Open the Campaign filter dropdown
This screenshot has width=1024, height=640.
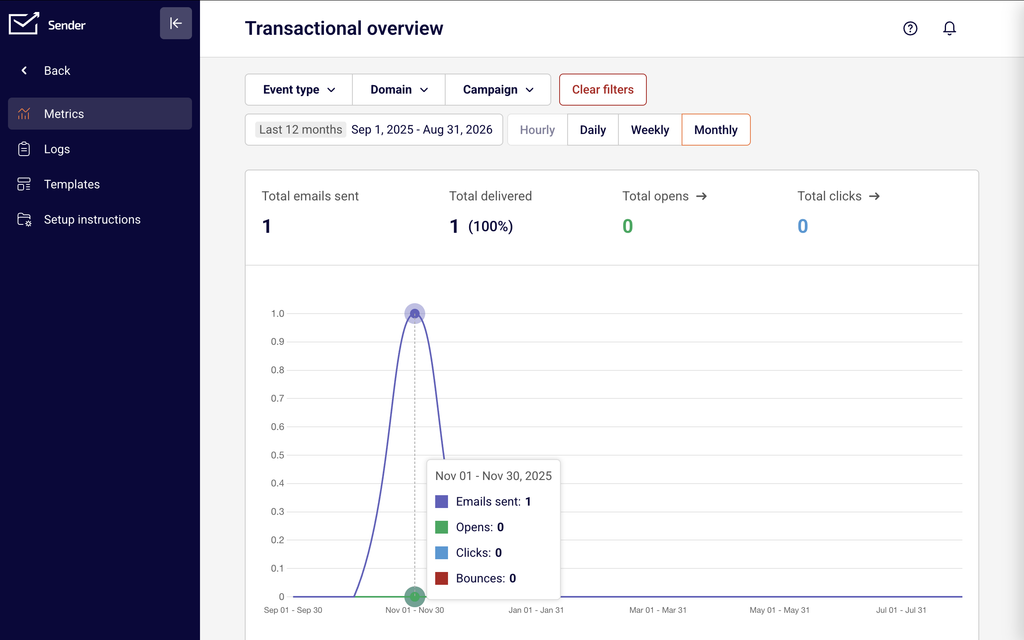tap(498, 89)
